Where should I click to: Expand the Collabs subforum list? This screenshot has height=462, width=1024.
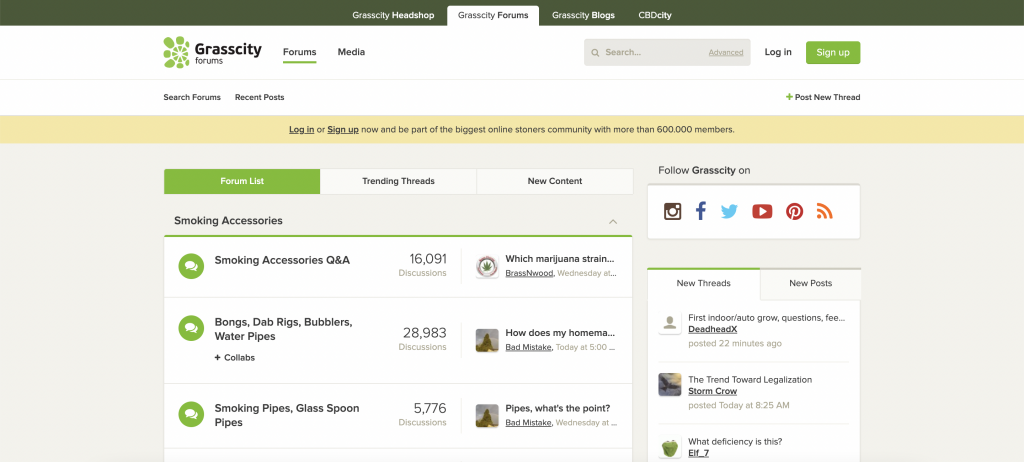click(234, 357)
